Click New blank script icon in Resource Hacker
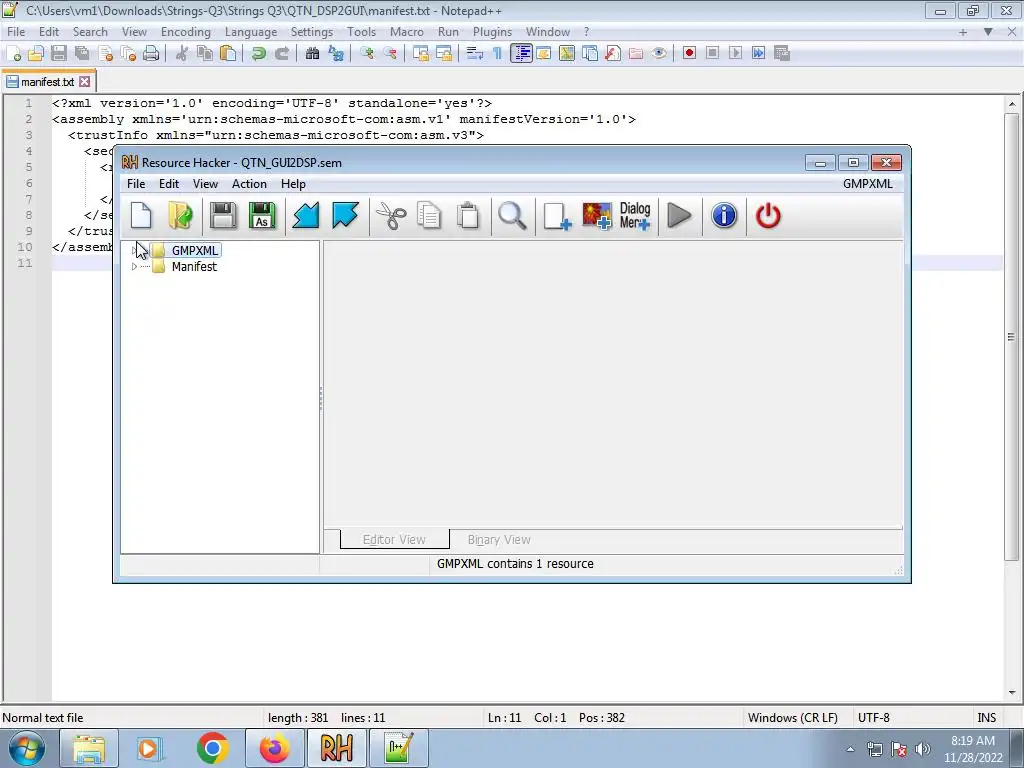This screenshot has width=1024, height=768. (141, 216)
